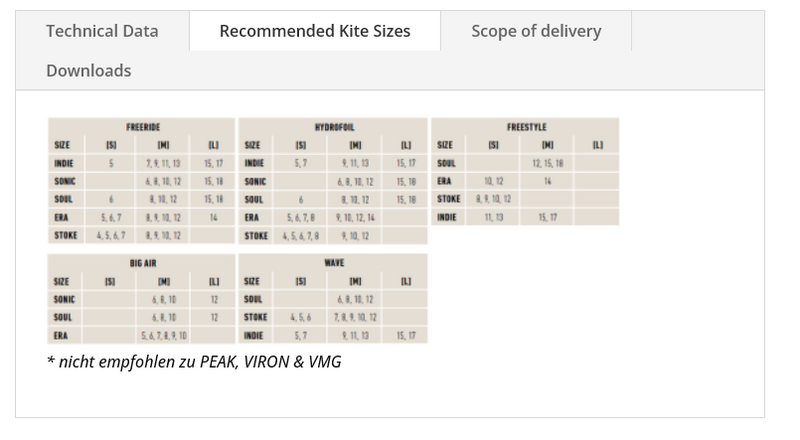Open the Scope of delivery tab
Image resolution: width=800 pixels, height=440 pixels.
[x=536, y=31]
